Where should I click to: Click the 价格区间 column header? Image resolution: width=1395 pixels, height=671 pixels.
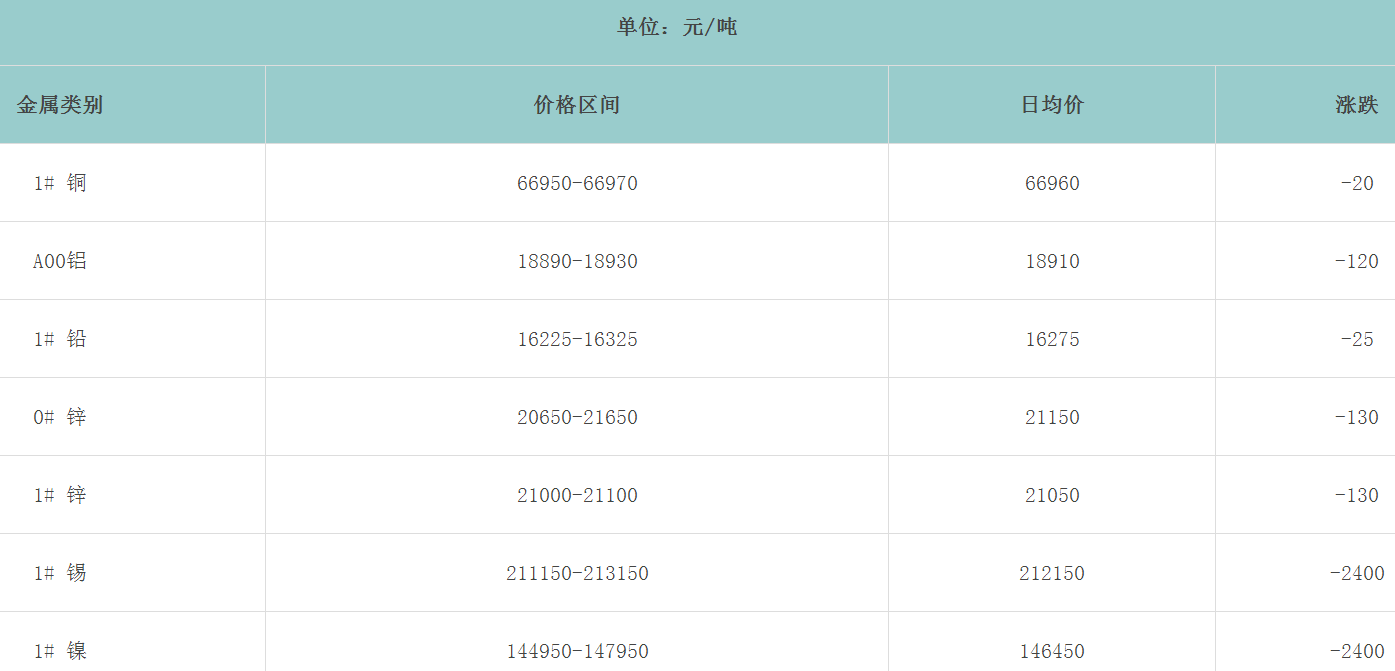point(577,105)
